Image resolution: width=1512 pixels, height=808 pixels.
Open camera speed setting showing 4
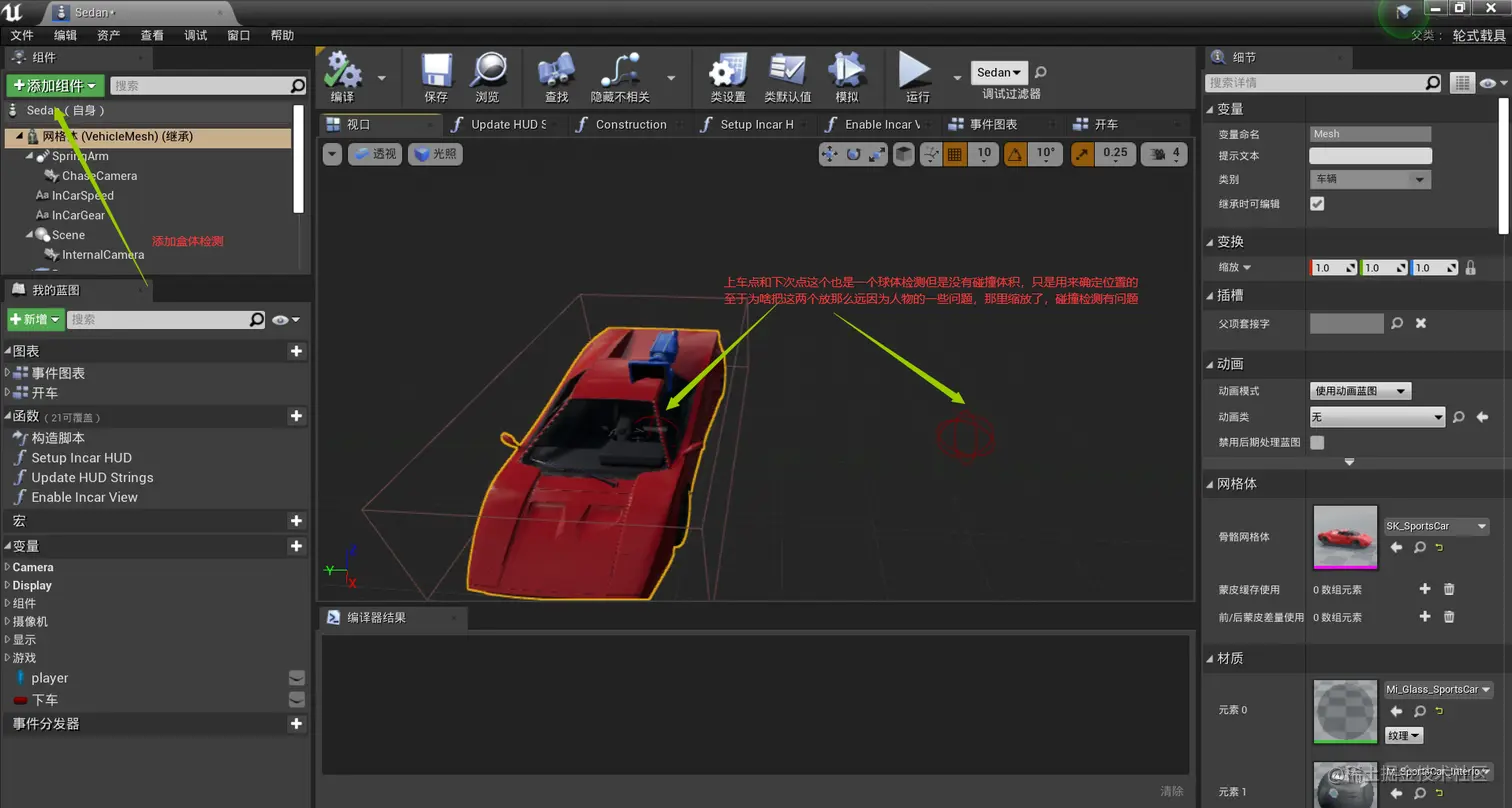click(1164, 154)
